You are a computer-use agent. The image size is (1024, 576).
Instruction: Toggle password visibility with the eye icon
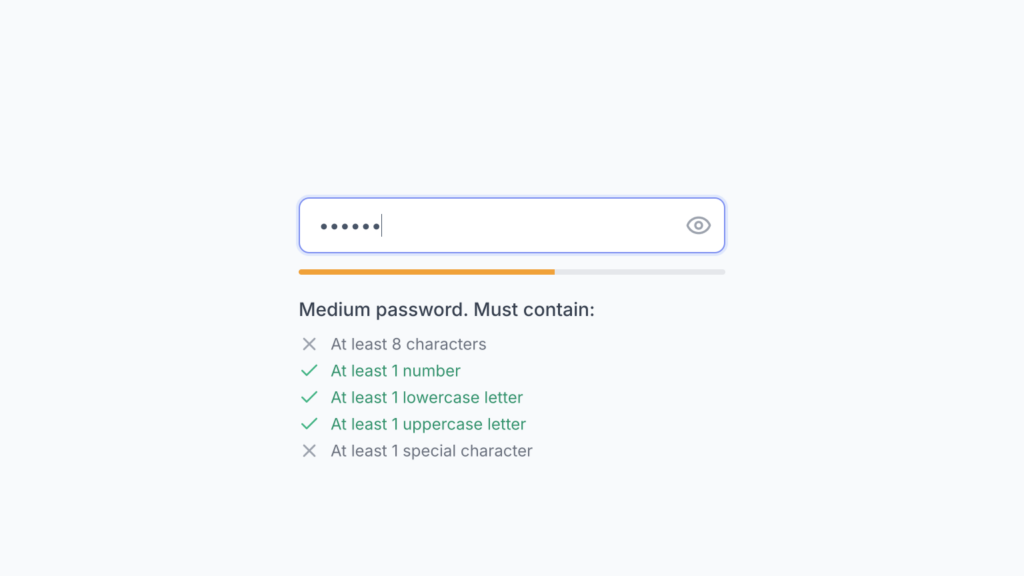(x=698, y=225)
